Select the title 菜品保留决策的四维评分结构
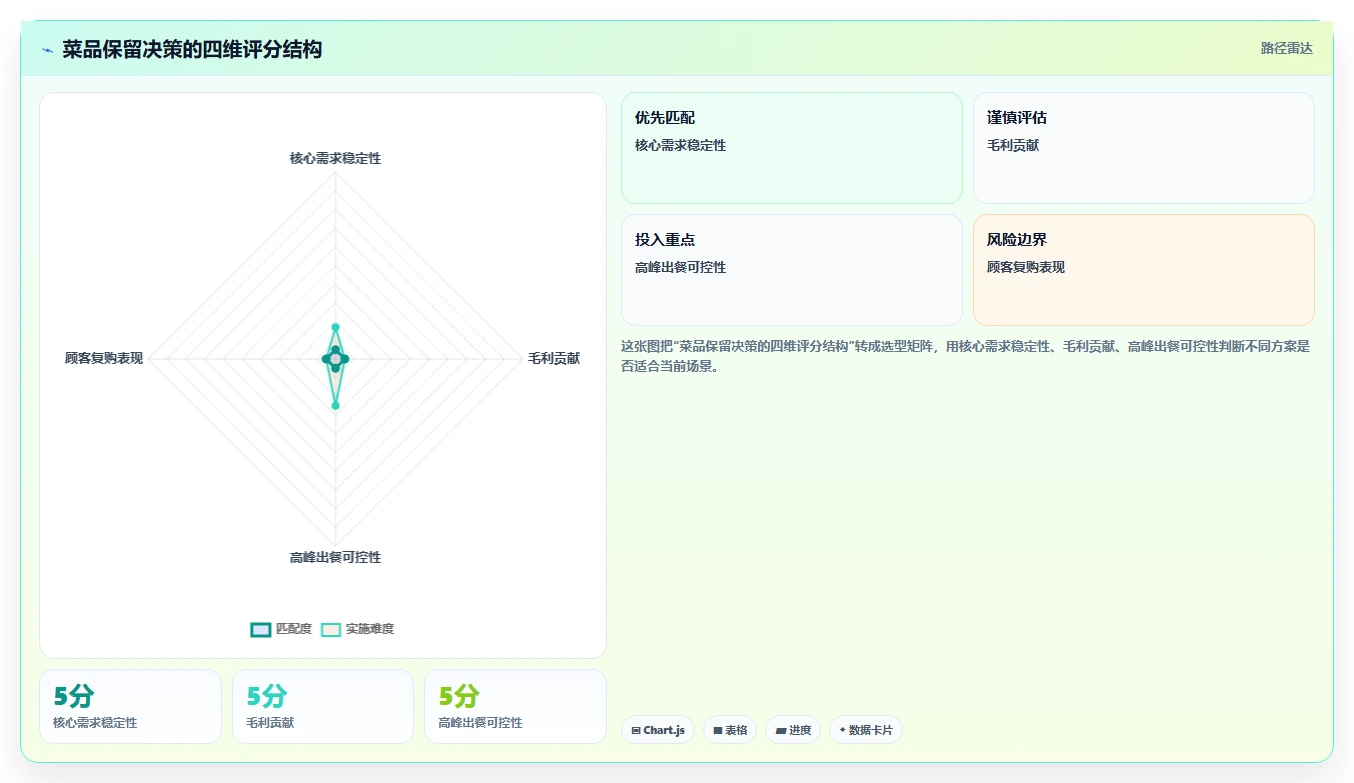Viewport: 1354px width, 783px height. pyautogui.click(x=192, y=49)
